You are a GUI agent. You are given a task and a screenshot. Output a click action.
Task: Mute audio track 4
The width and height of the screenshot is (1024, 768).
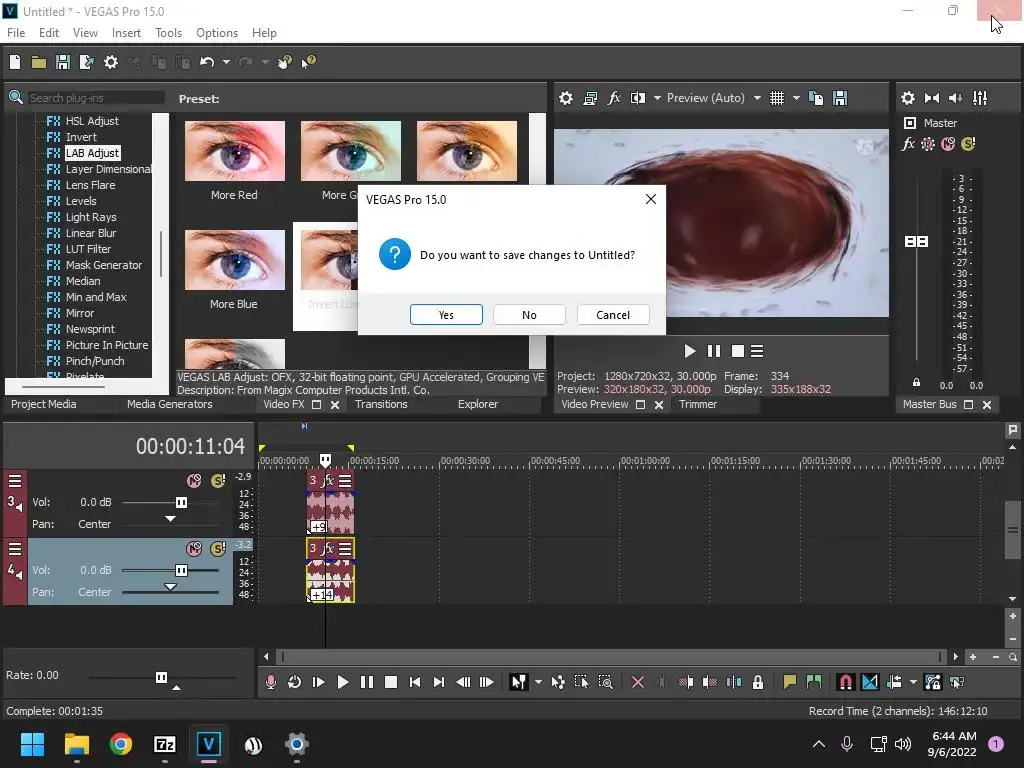coord(194,549)
